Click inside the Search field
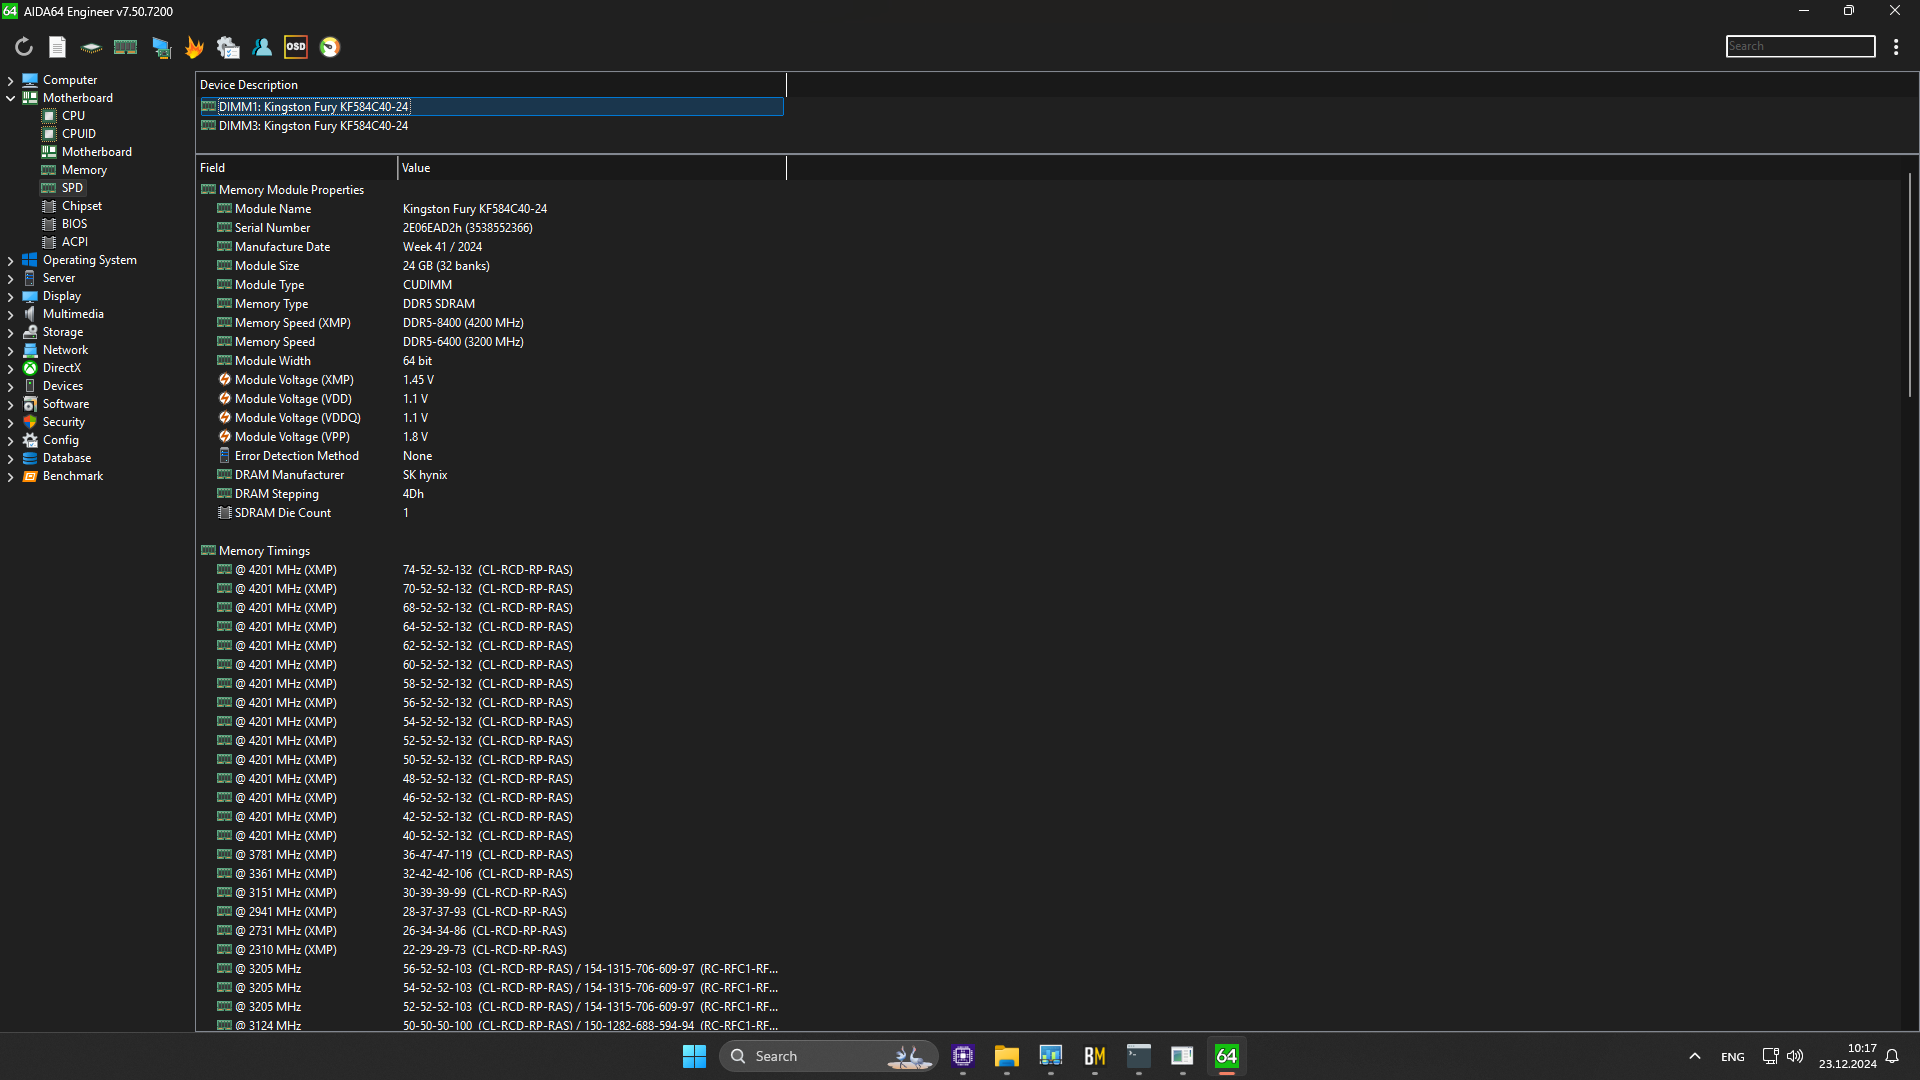 1800,46
